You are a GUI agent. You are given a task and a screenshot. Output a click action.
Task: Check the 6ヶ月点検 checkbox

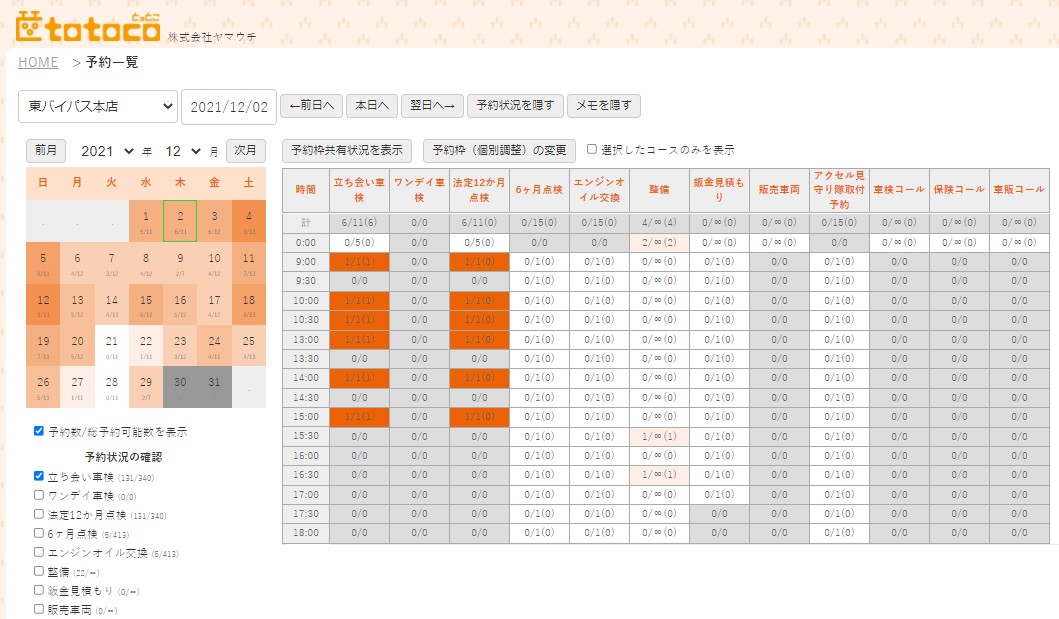pyautogui.click(x=39, y=533)
